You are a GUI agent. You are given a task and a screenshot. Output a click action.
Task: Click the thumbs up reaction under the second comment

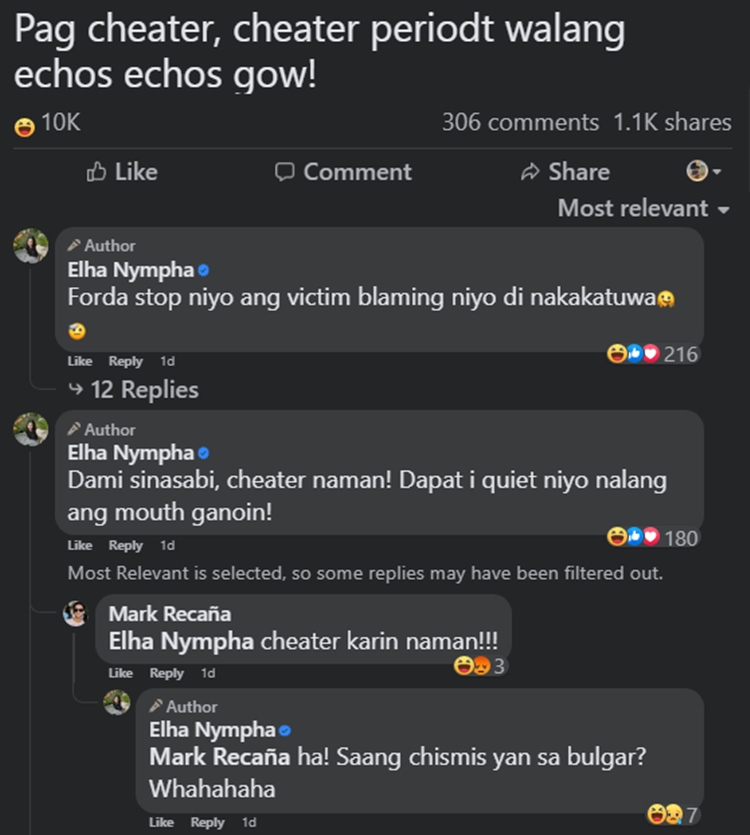636,538
